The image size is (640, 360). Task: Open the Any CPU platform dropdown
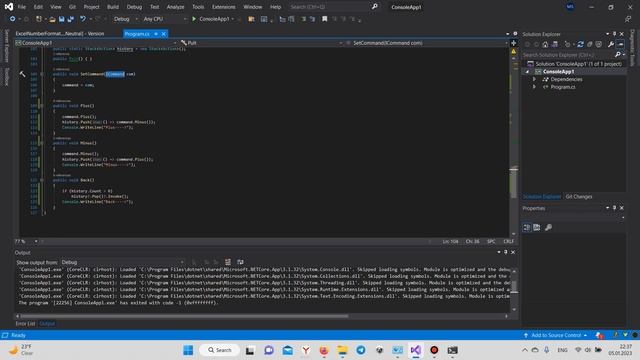[x=164, y=19]
